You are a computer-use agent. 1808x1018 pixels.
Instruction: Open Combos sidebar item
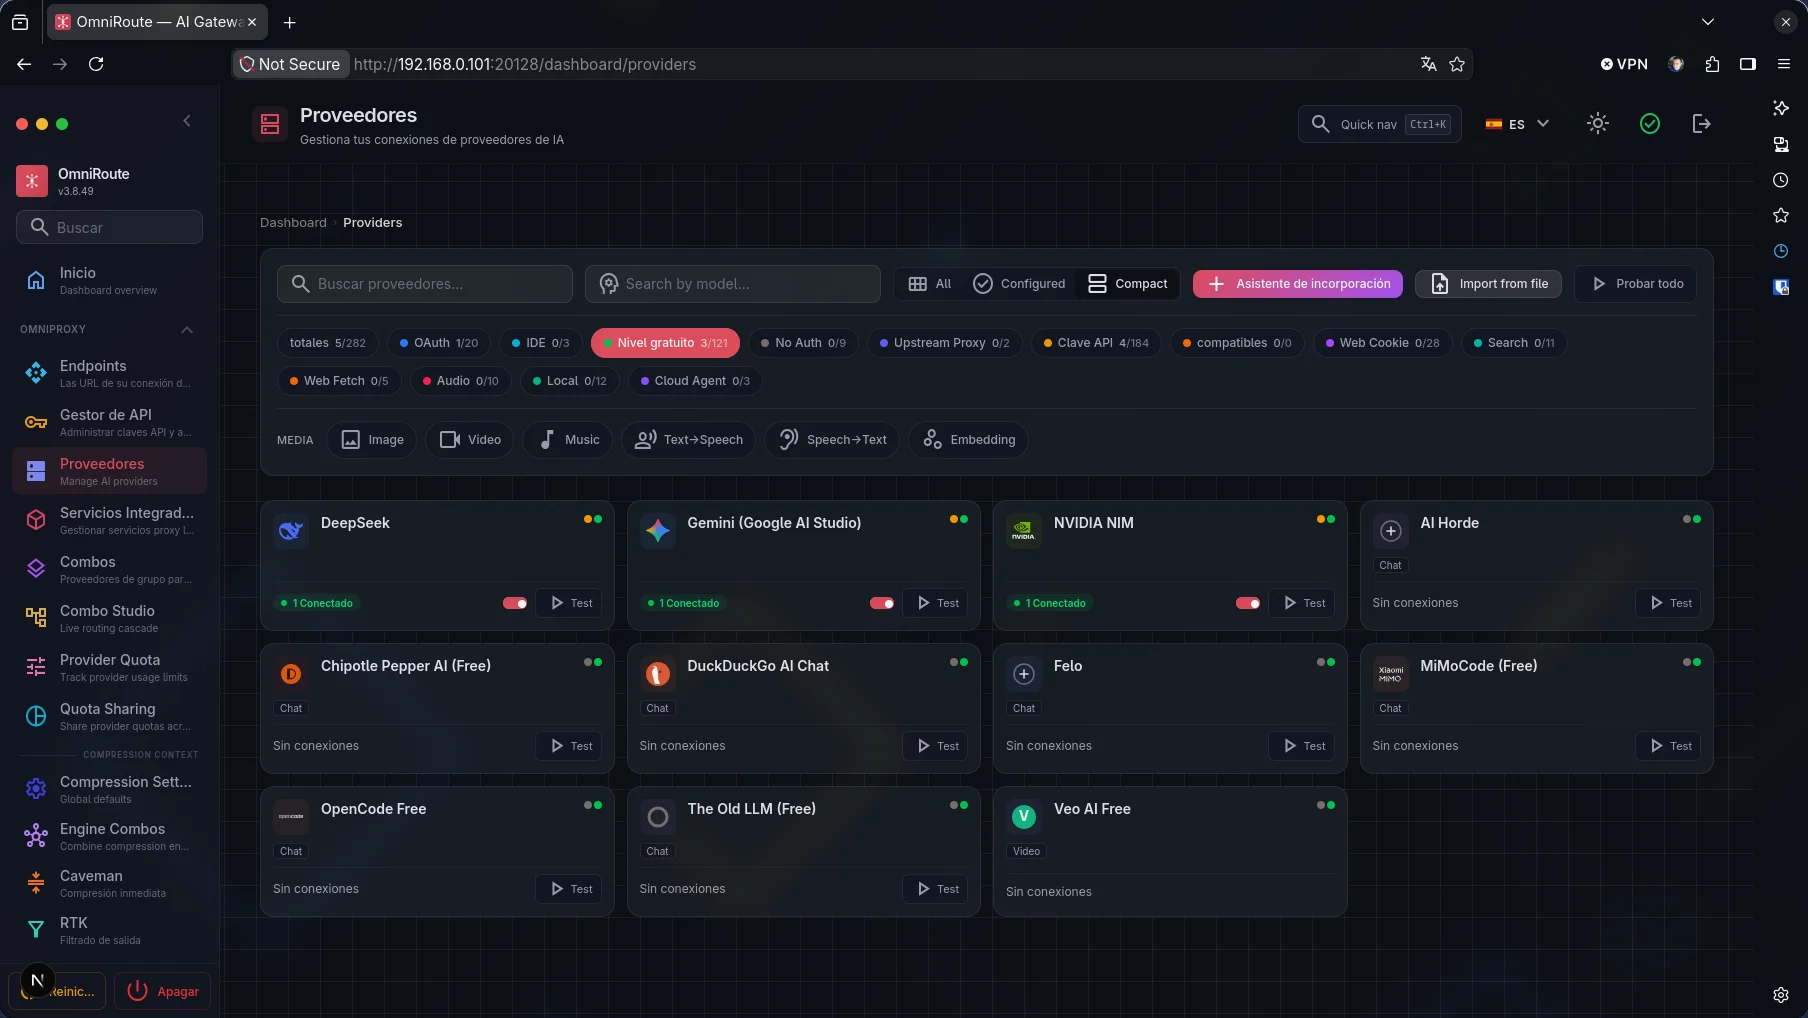(x=110, y=569)
